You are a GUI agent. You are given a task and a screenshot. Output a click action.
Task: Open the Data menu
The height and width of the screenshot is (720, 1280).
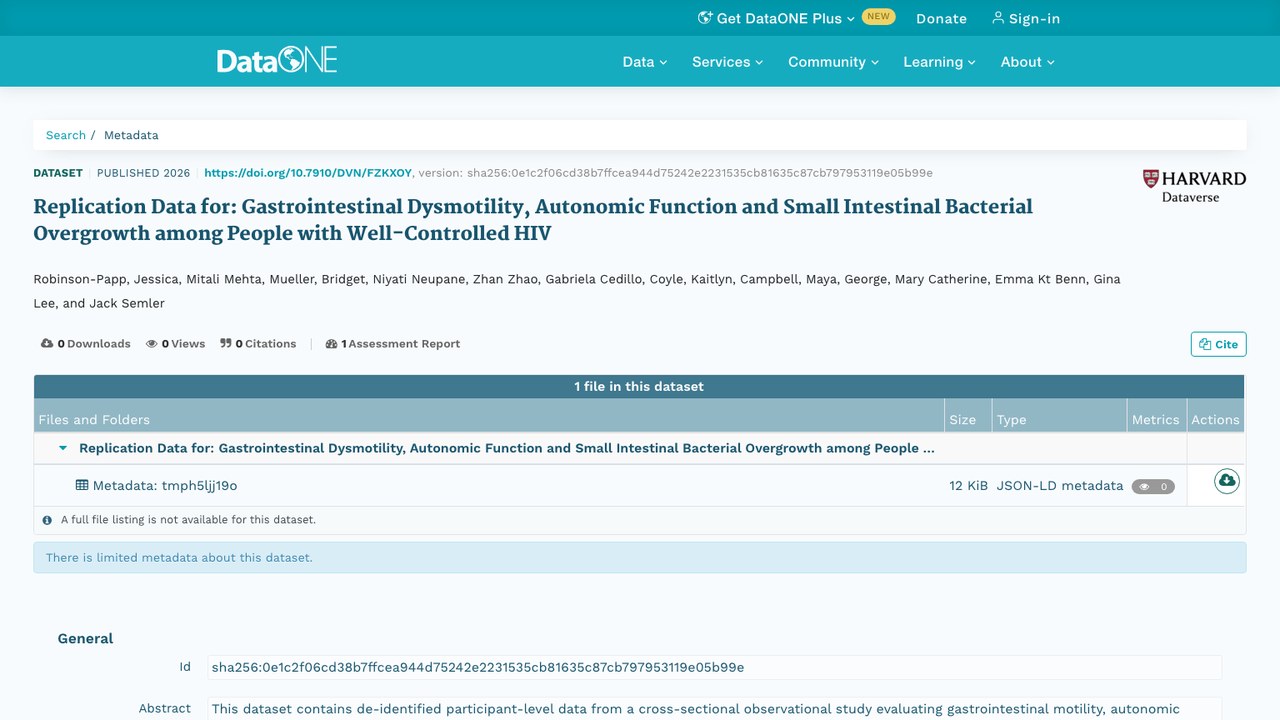pos(645,62)
